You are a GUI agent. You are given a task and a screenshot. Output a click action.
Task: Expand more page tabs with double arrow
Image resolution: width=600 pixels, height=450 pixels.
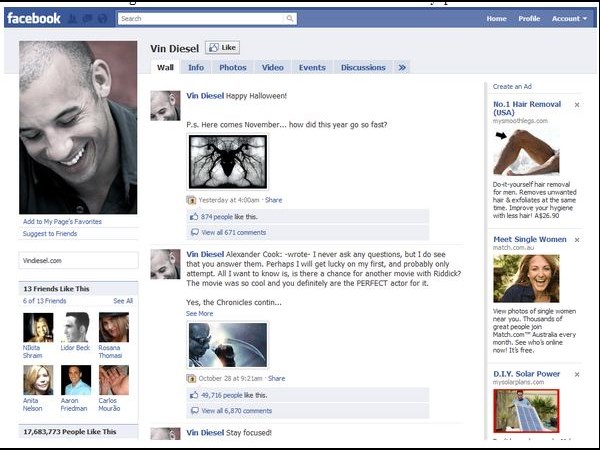point(402,68)
